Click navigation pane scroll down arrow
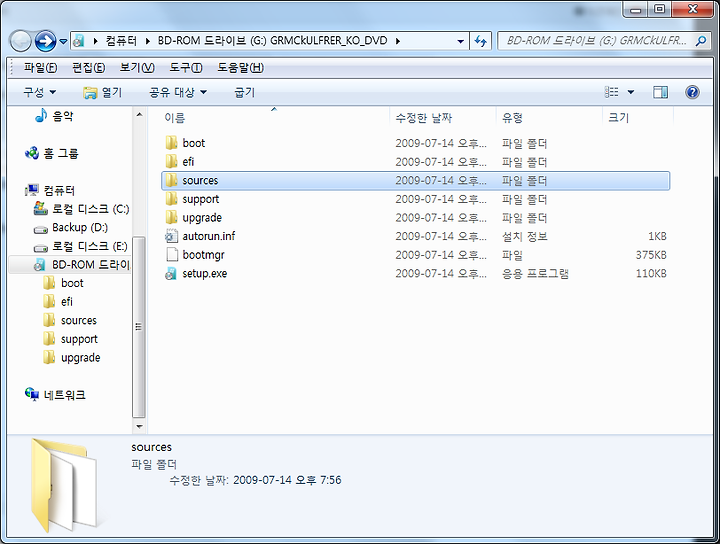Screen dimensions: 720x544 [139, 426]
